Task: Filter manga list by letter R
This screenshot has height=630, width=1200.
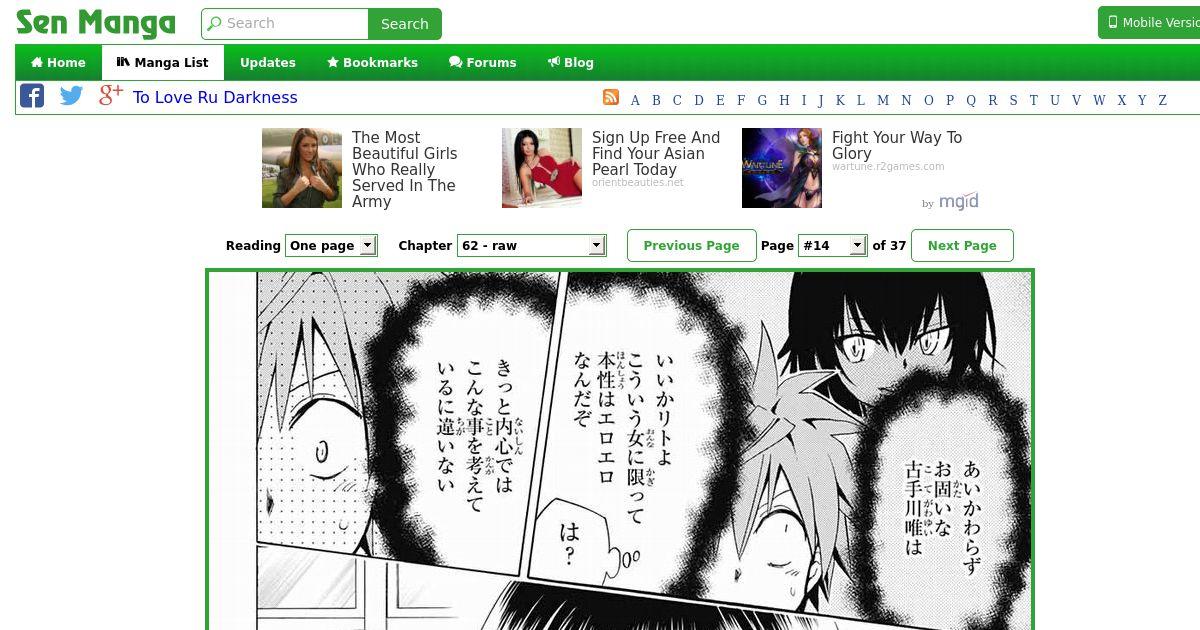Action: [992, 100]
